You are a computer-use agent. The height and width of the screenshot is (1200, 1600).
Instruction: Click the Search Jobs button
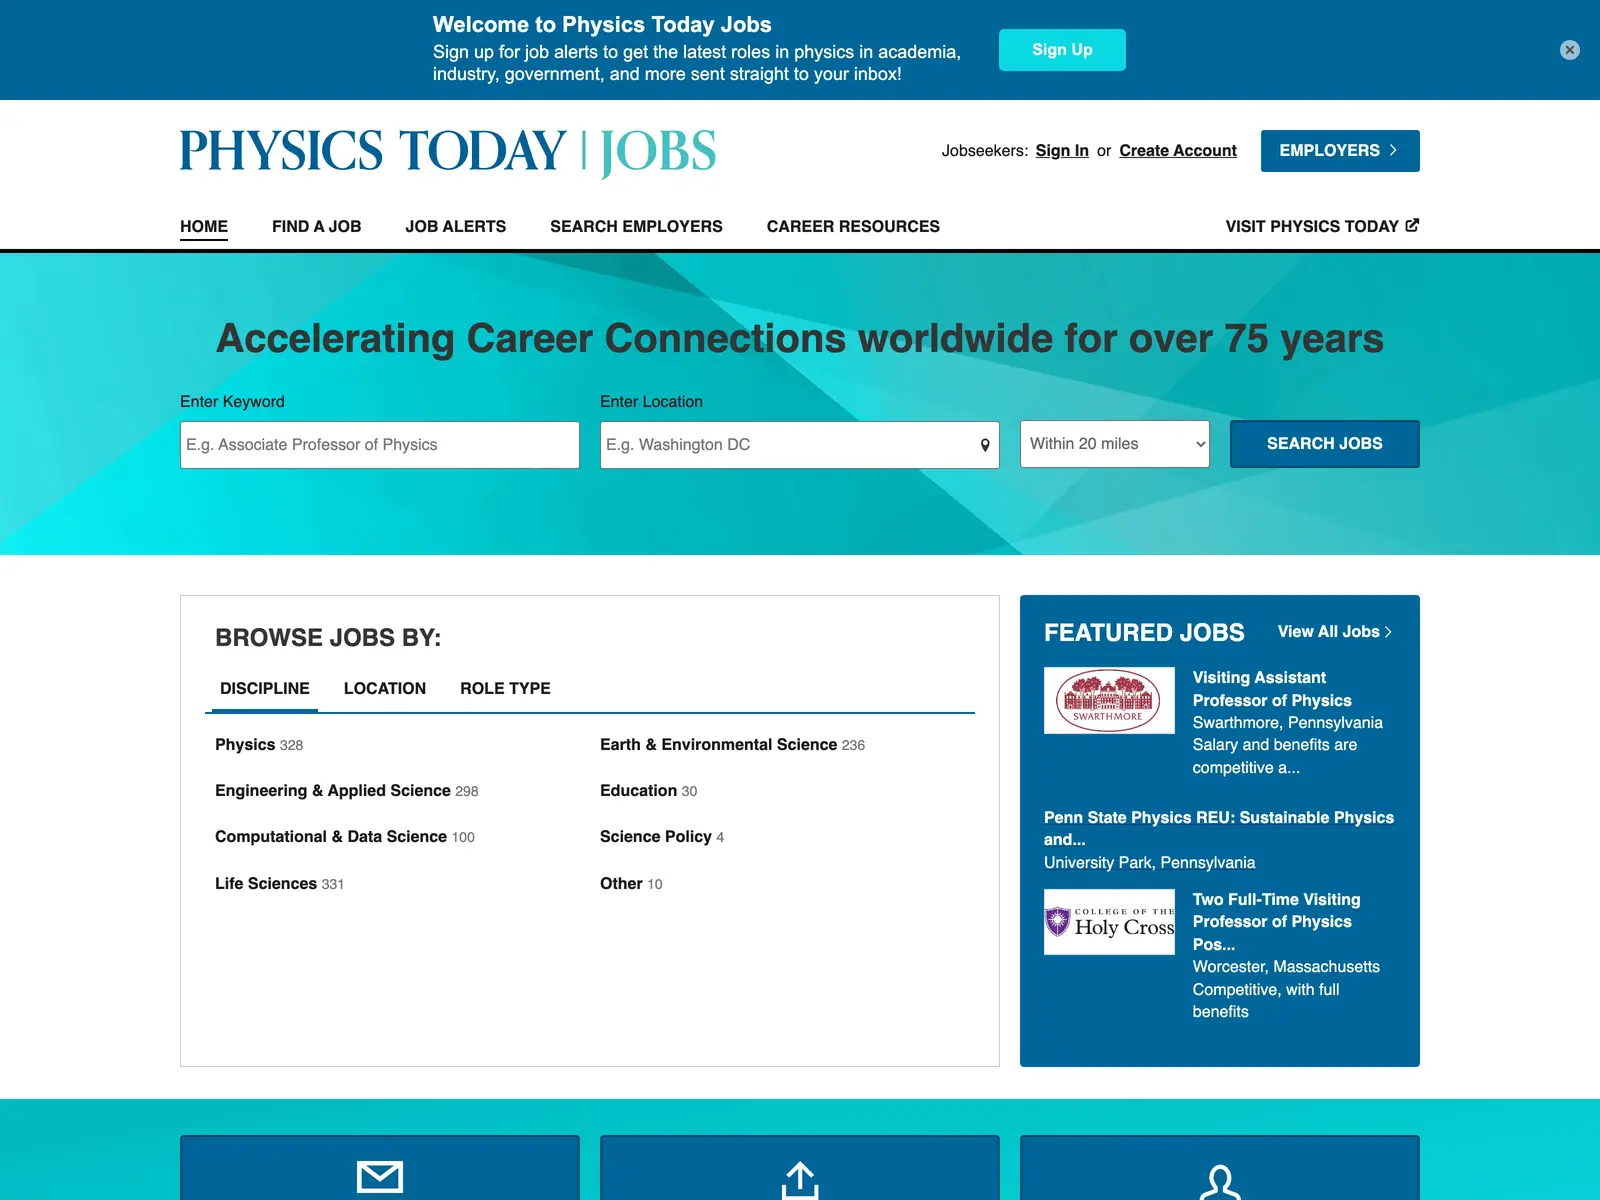coord(1325,444)
